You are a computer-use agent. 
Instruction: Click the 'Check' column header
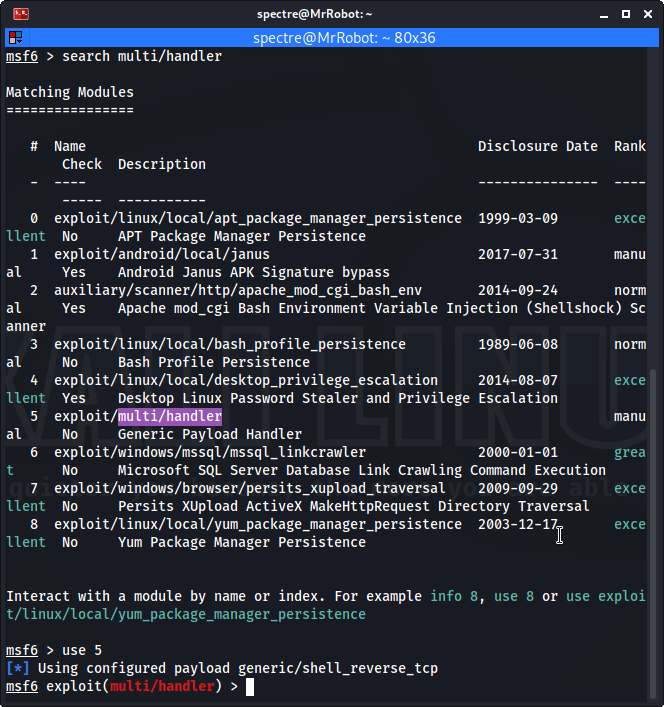click(82, 164)
